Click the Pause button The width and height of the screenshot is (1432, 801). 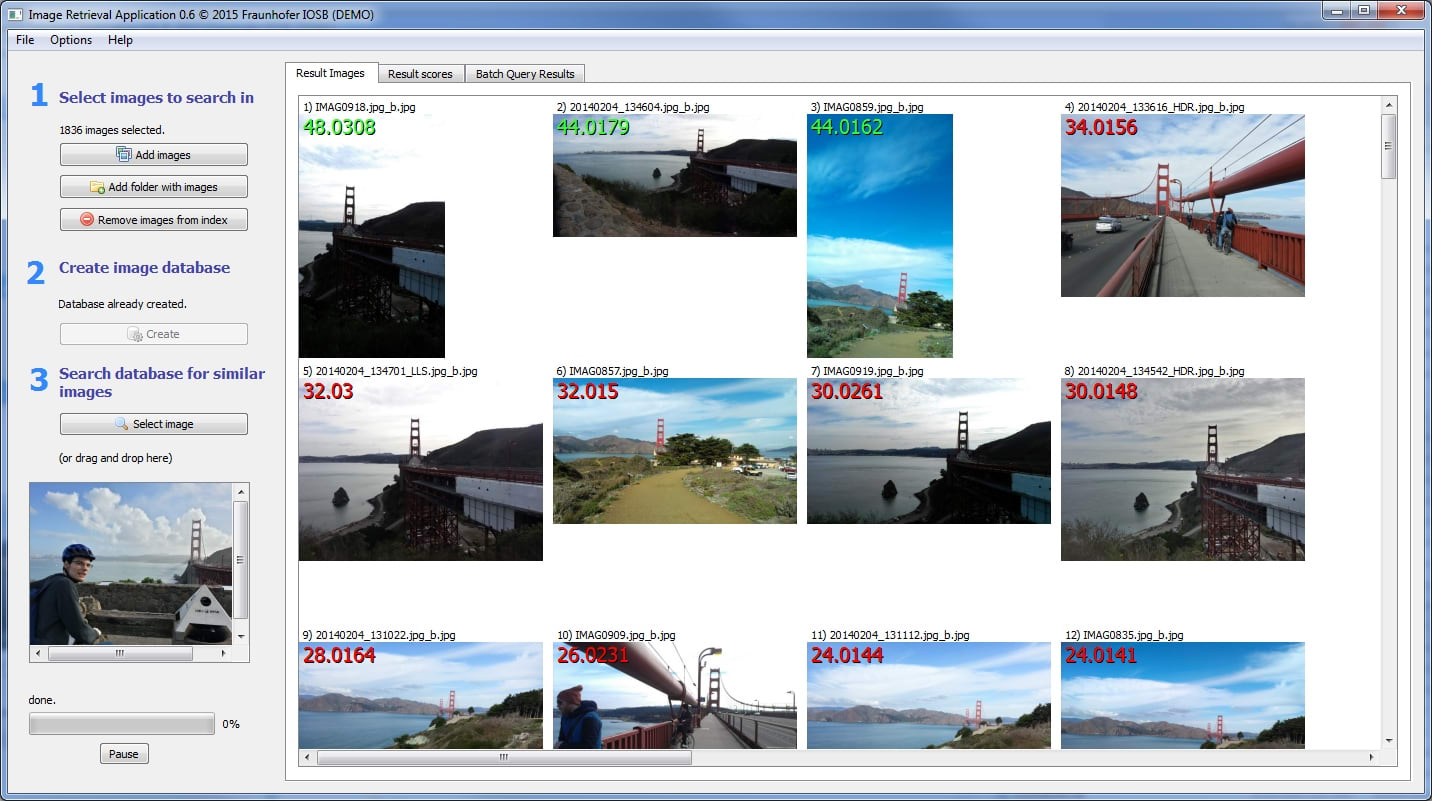124,754
